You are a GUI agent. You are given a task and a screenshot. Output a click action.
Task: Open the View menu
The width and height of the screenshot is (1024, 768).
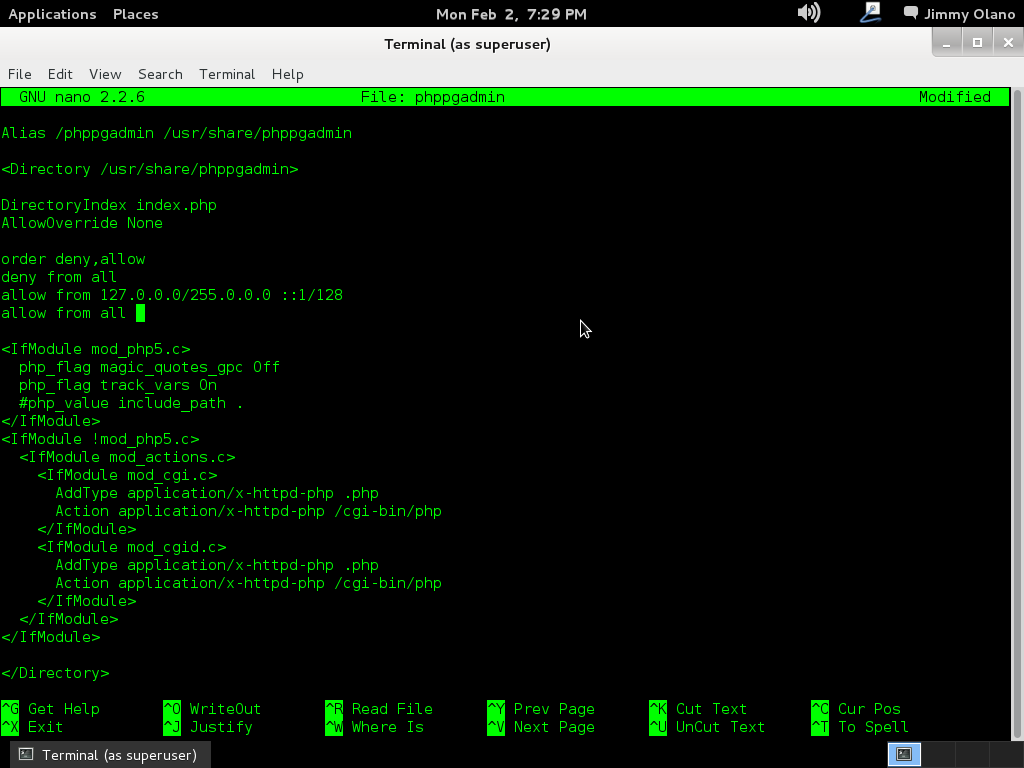pyautogui.click(x=105, y=74)
